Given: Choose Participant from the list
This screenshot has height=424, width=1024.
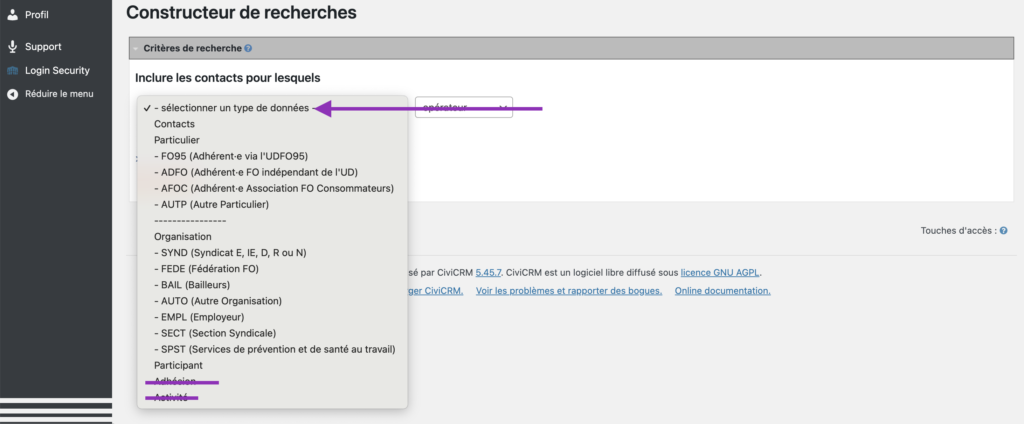Looking at the screenshot, I should [178, 365].
